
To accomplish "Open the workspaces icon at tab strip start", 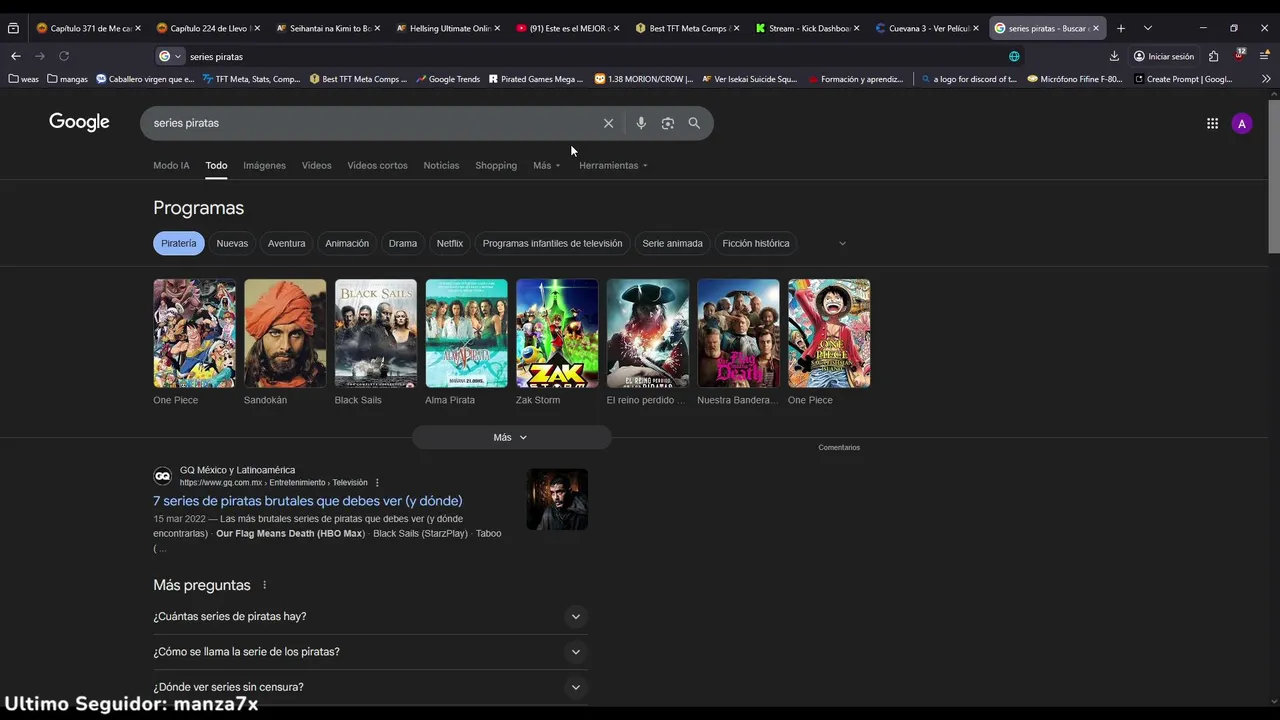I will click(13, 28).
